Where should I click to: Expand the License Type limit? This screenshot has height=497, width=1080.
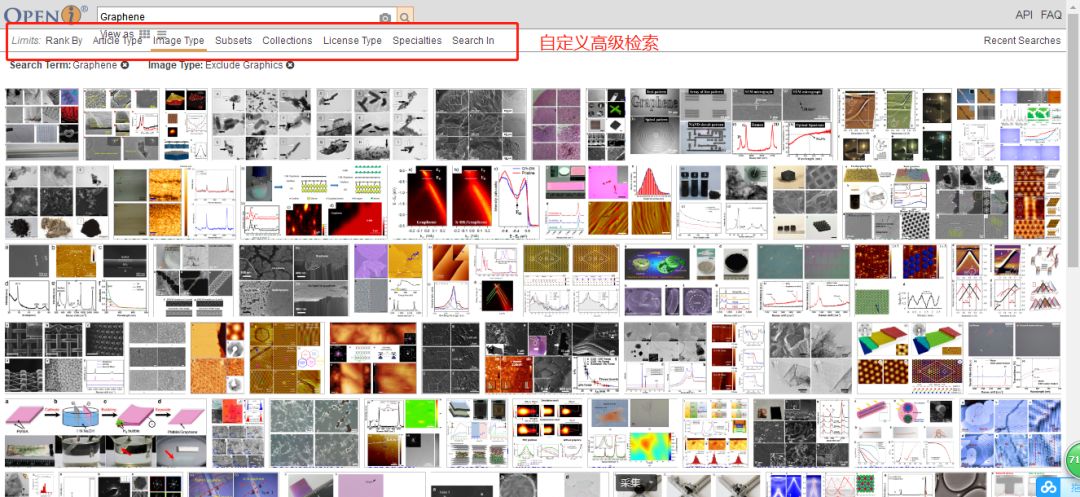[x=353, y=41]
